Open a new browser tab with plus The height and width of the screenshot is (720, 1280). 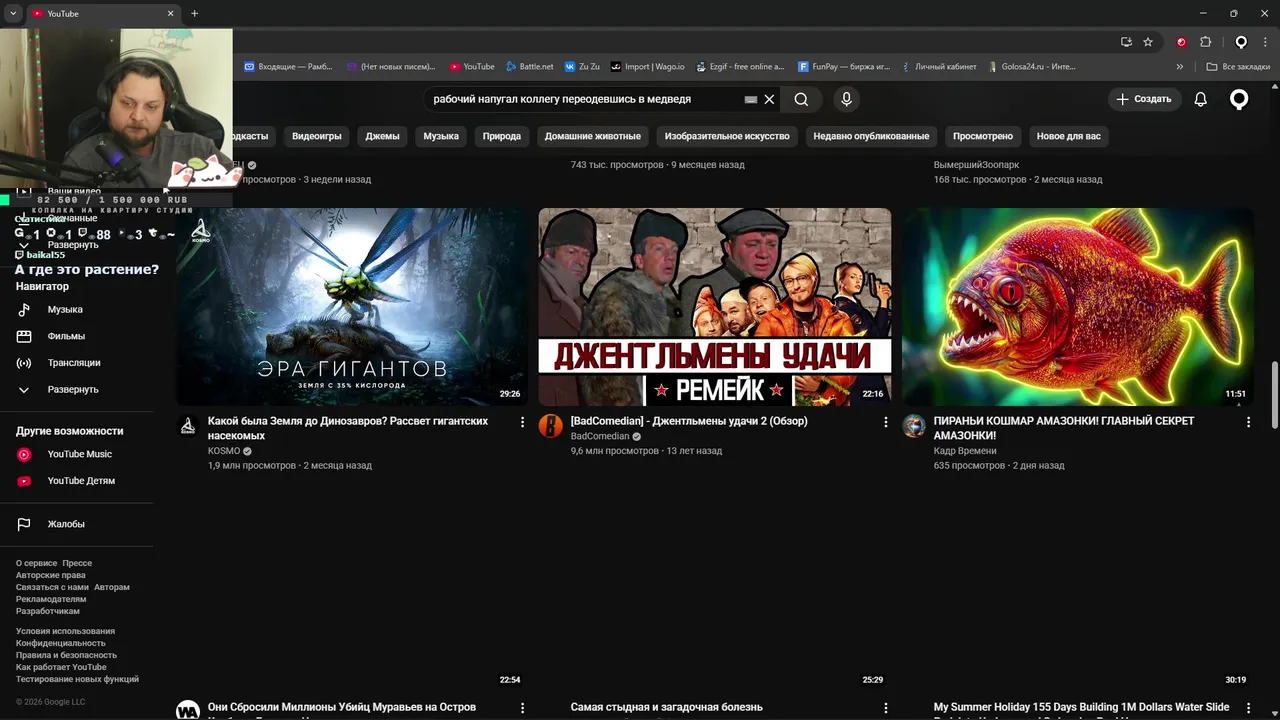[194, 13]
